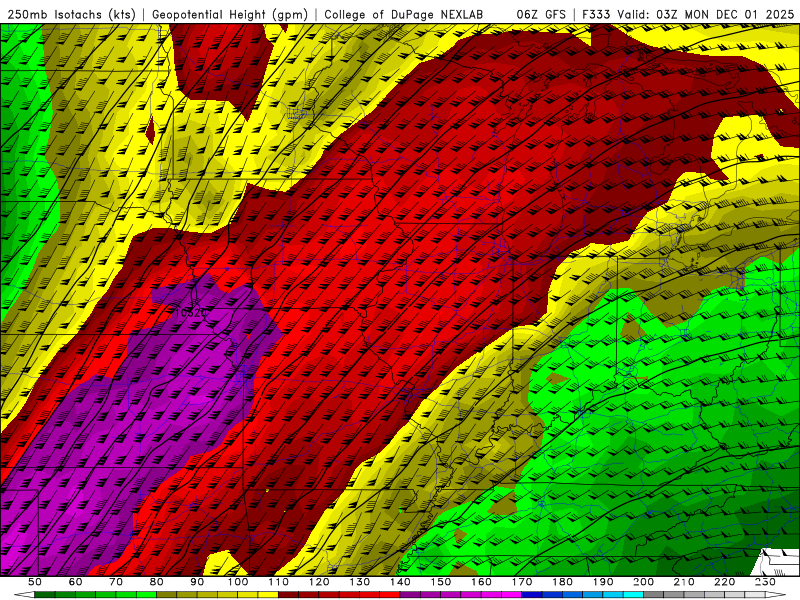Click the 140 value on the color scale
800x600 pixels.
click(401, 582)
